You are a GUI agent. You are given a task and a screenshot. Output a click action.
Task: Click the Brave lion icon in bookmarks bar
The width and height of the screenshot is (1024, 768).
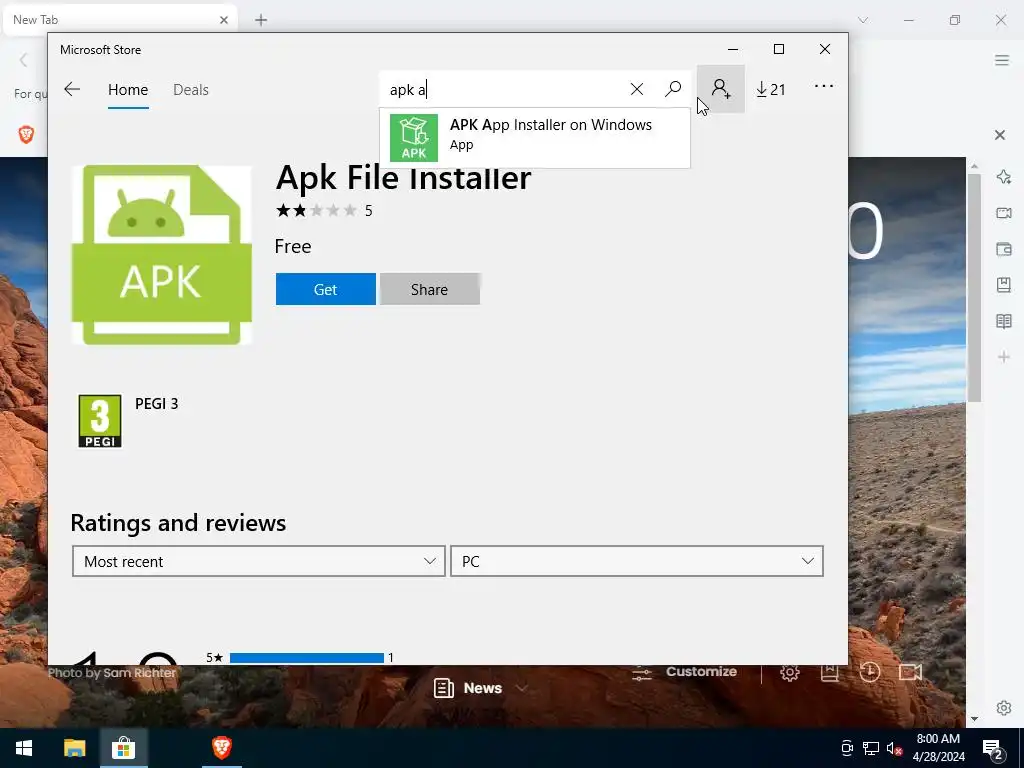[26, 135]
